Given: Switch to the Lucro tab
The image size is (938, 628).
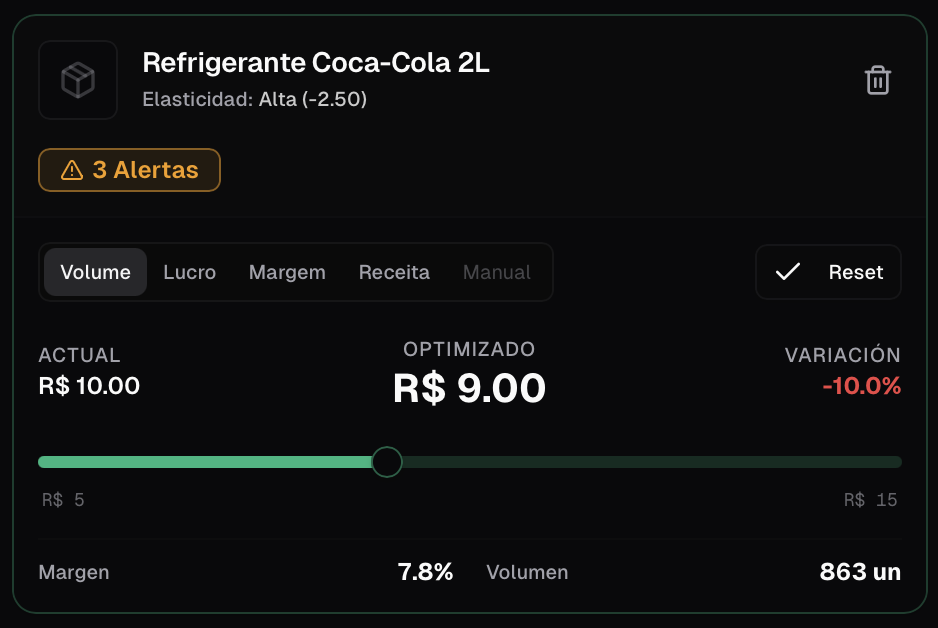Looking at the screenshot, I should [x=189, y=272].
